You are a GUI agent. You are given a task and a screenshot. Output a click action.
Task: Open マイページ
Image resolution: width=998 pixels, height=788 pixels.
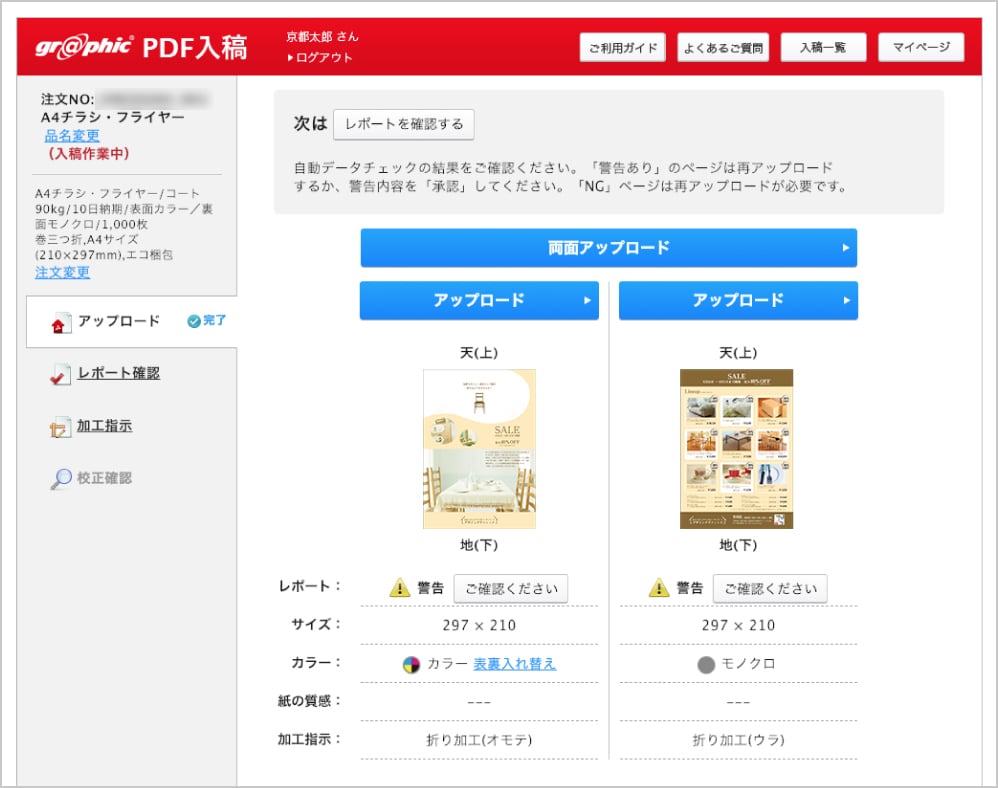(x=920, y=47)
